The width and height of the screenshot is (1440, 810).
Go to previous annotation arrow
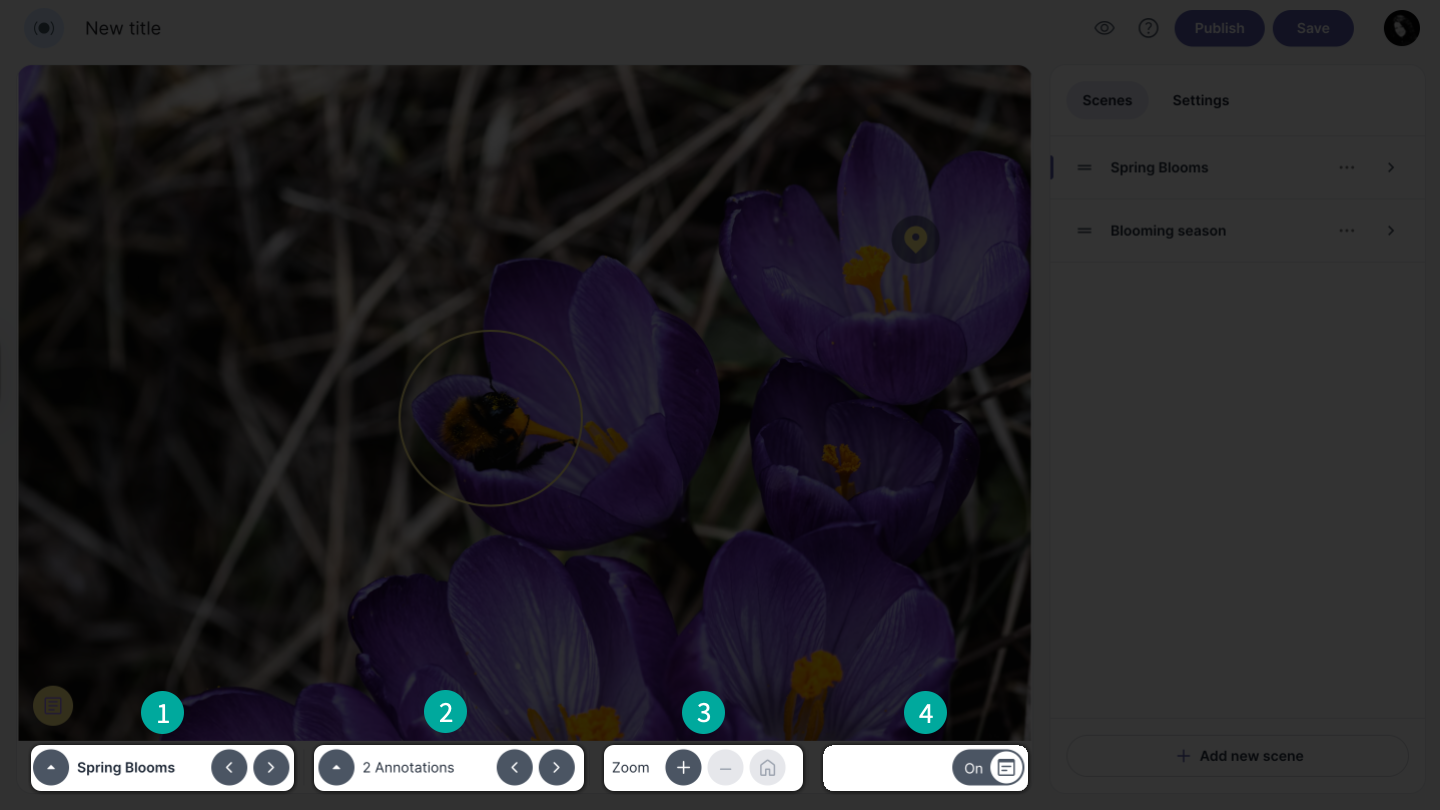[x=514, y=768]
